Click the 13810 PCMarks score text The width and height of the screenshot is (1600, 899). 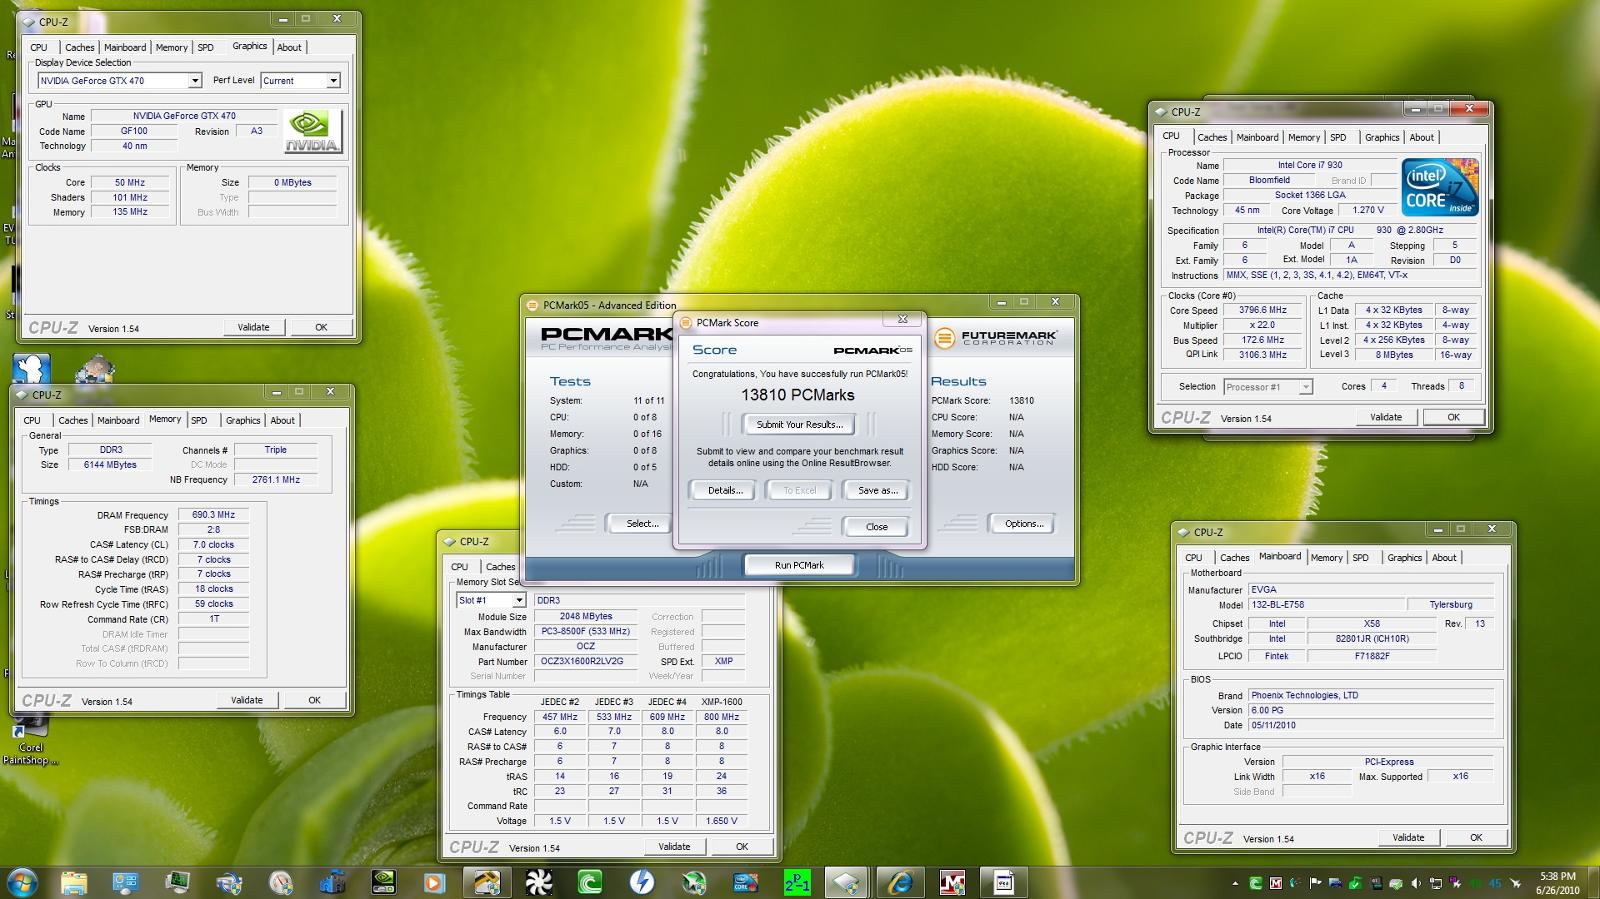point(798,395)
